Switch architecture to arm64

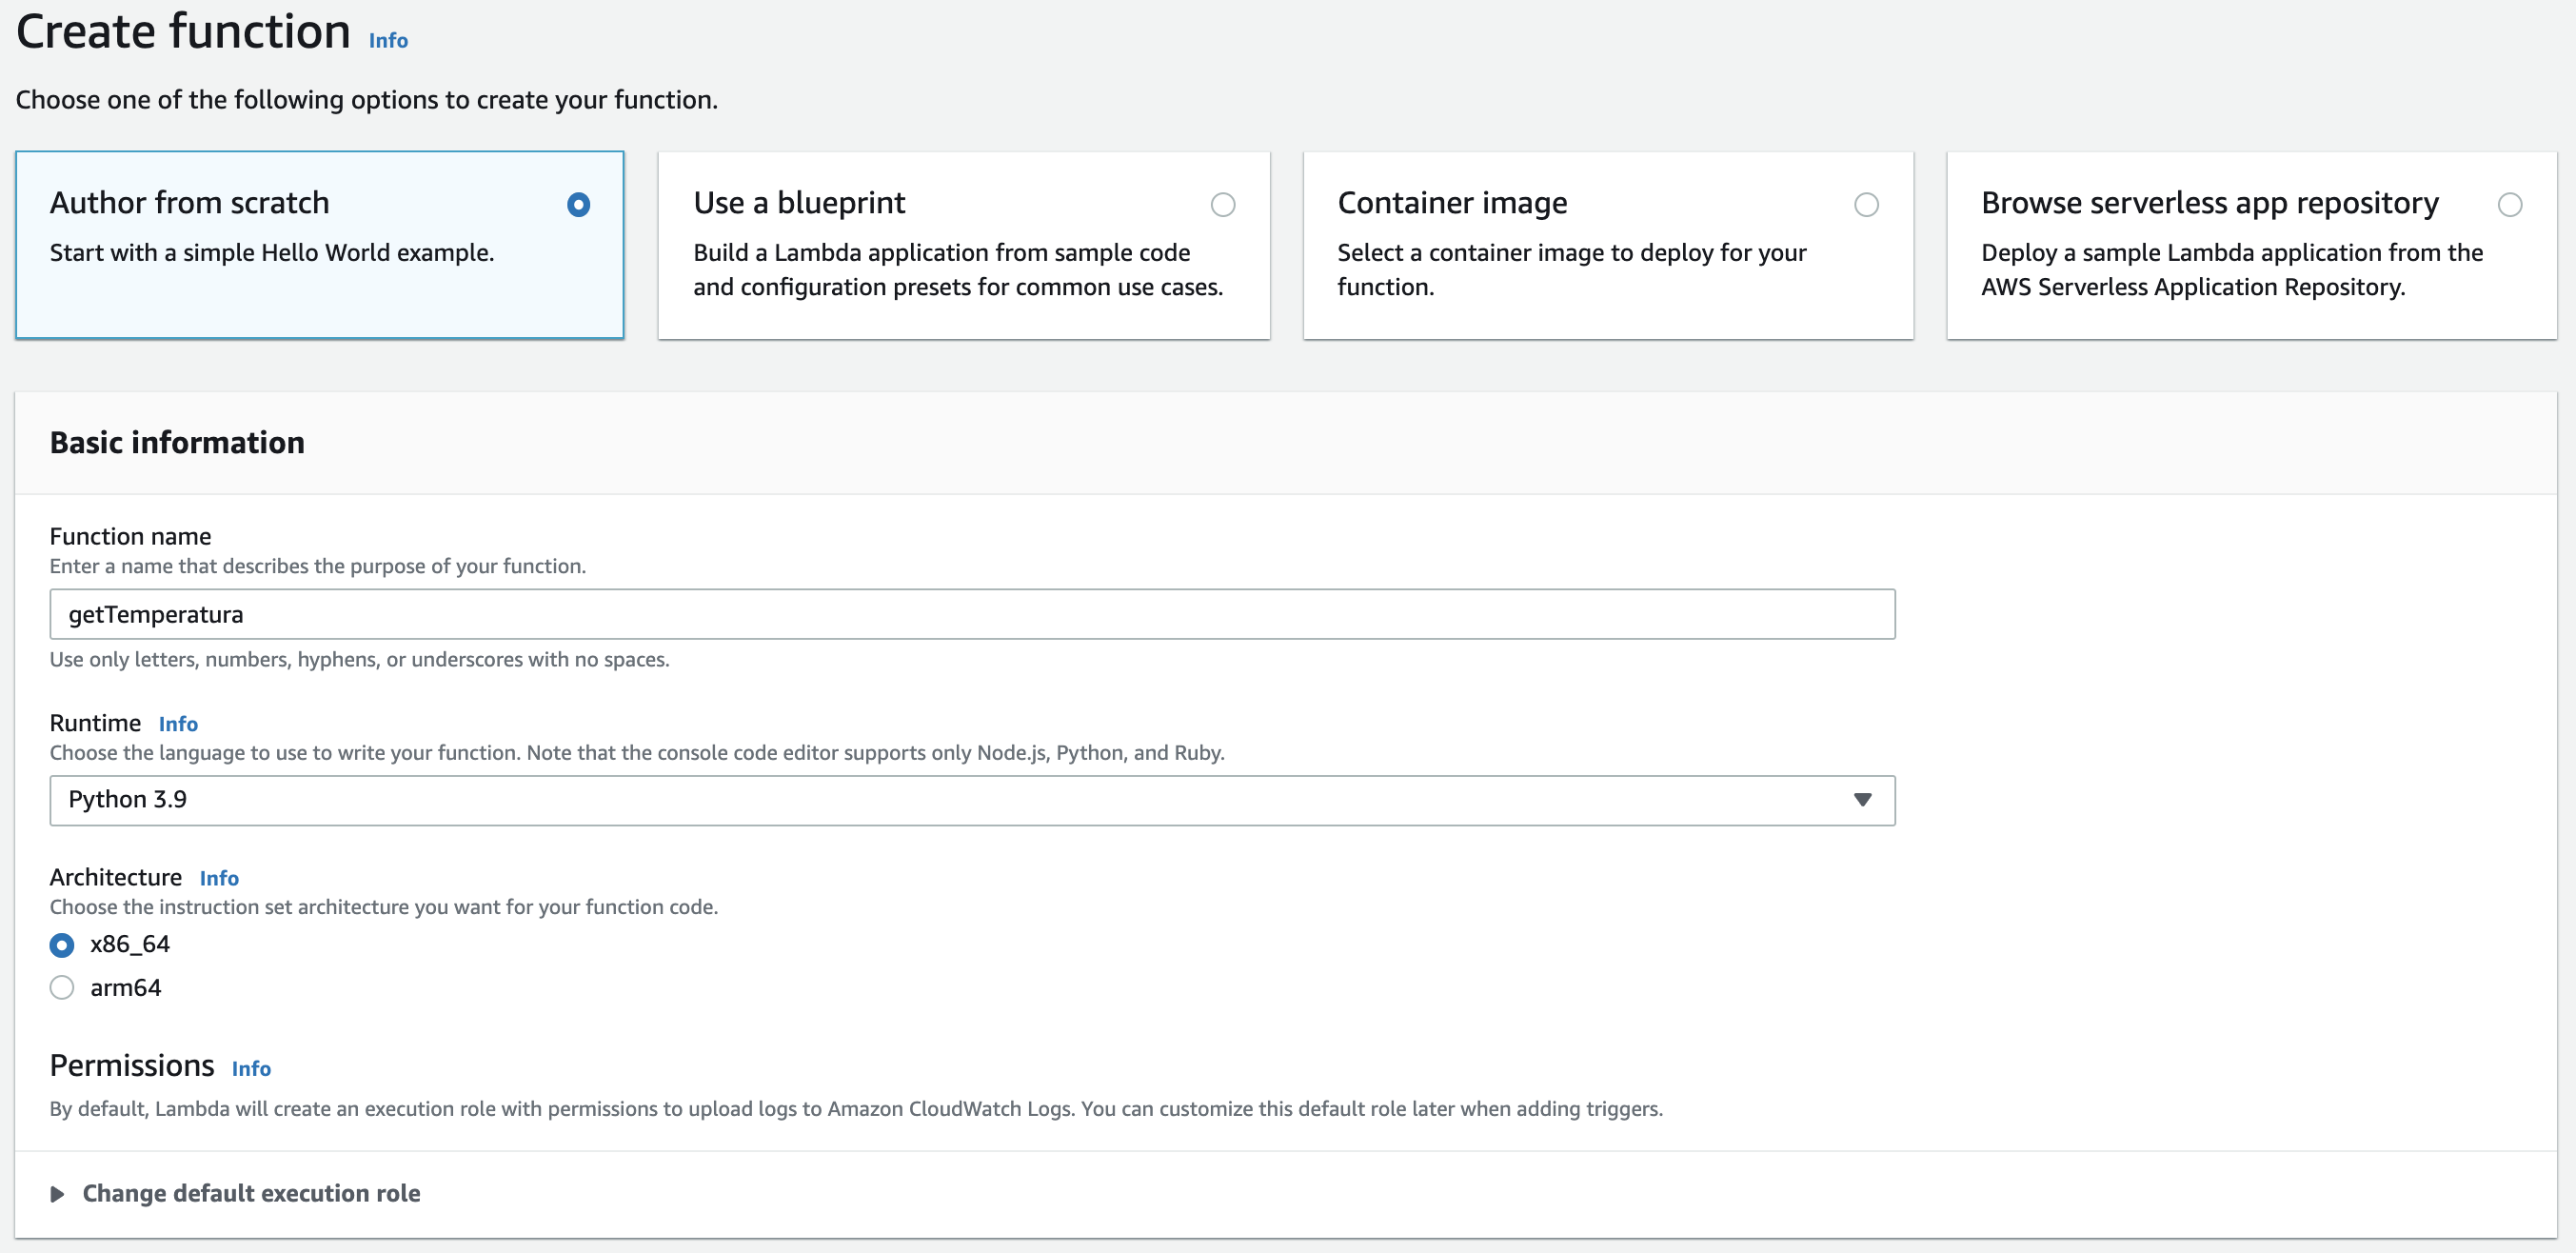[x=62, y=988]
